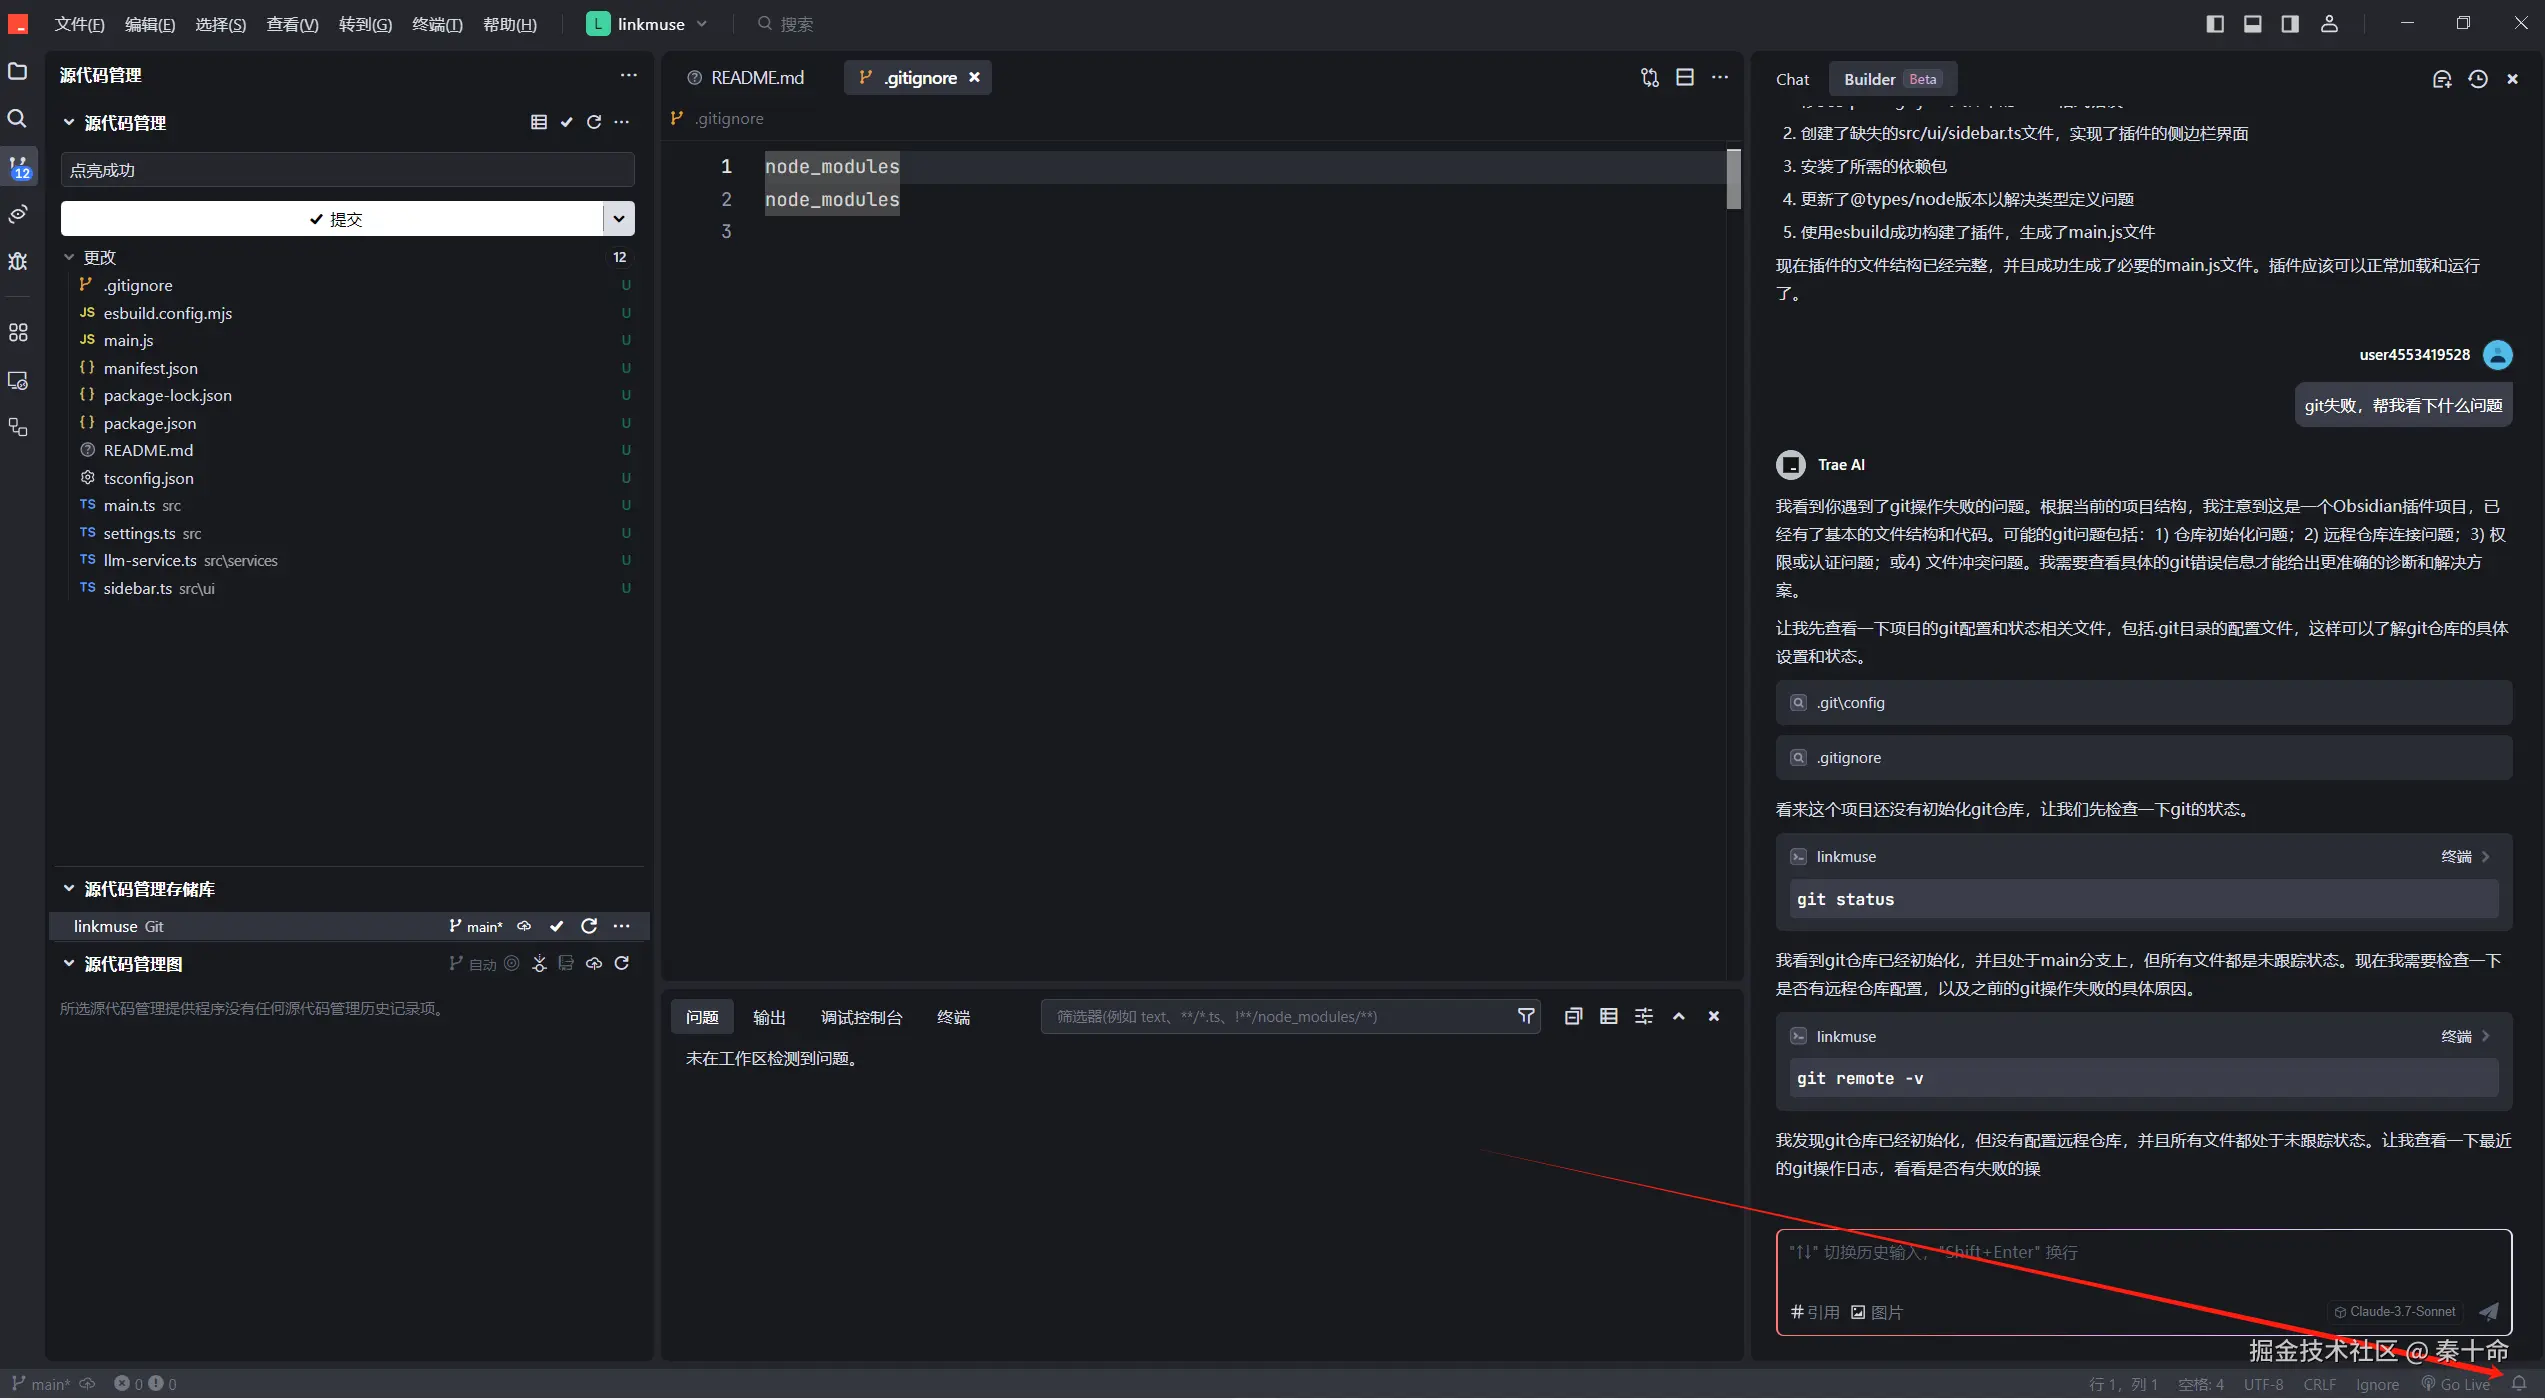
Task: Open the commit button dropdown arrow
Action: (x=619, y=219)
